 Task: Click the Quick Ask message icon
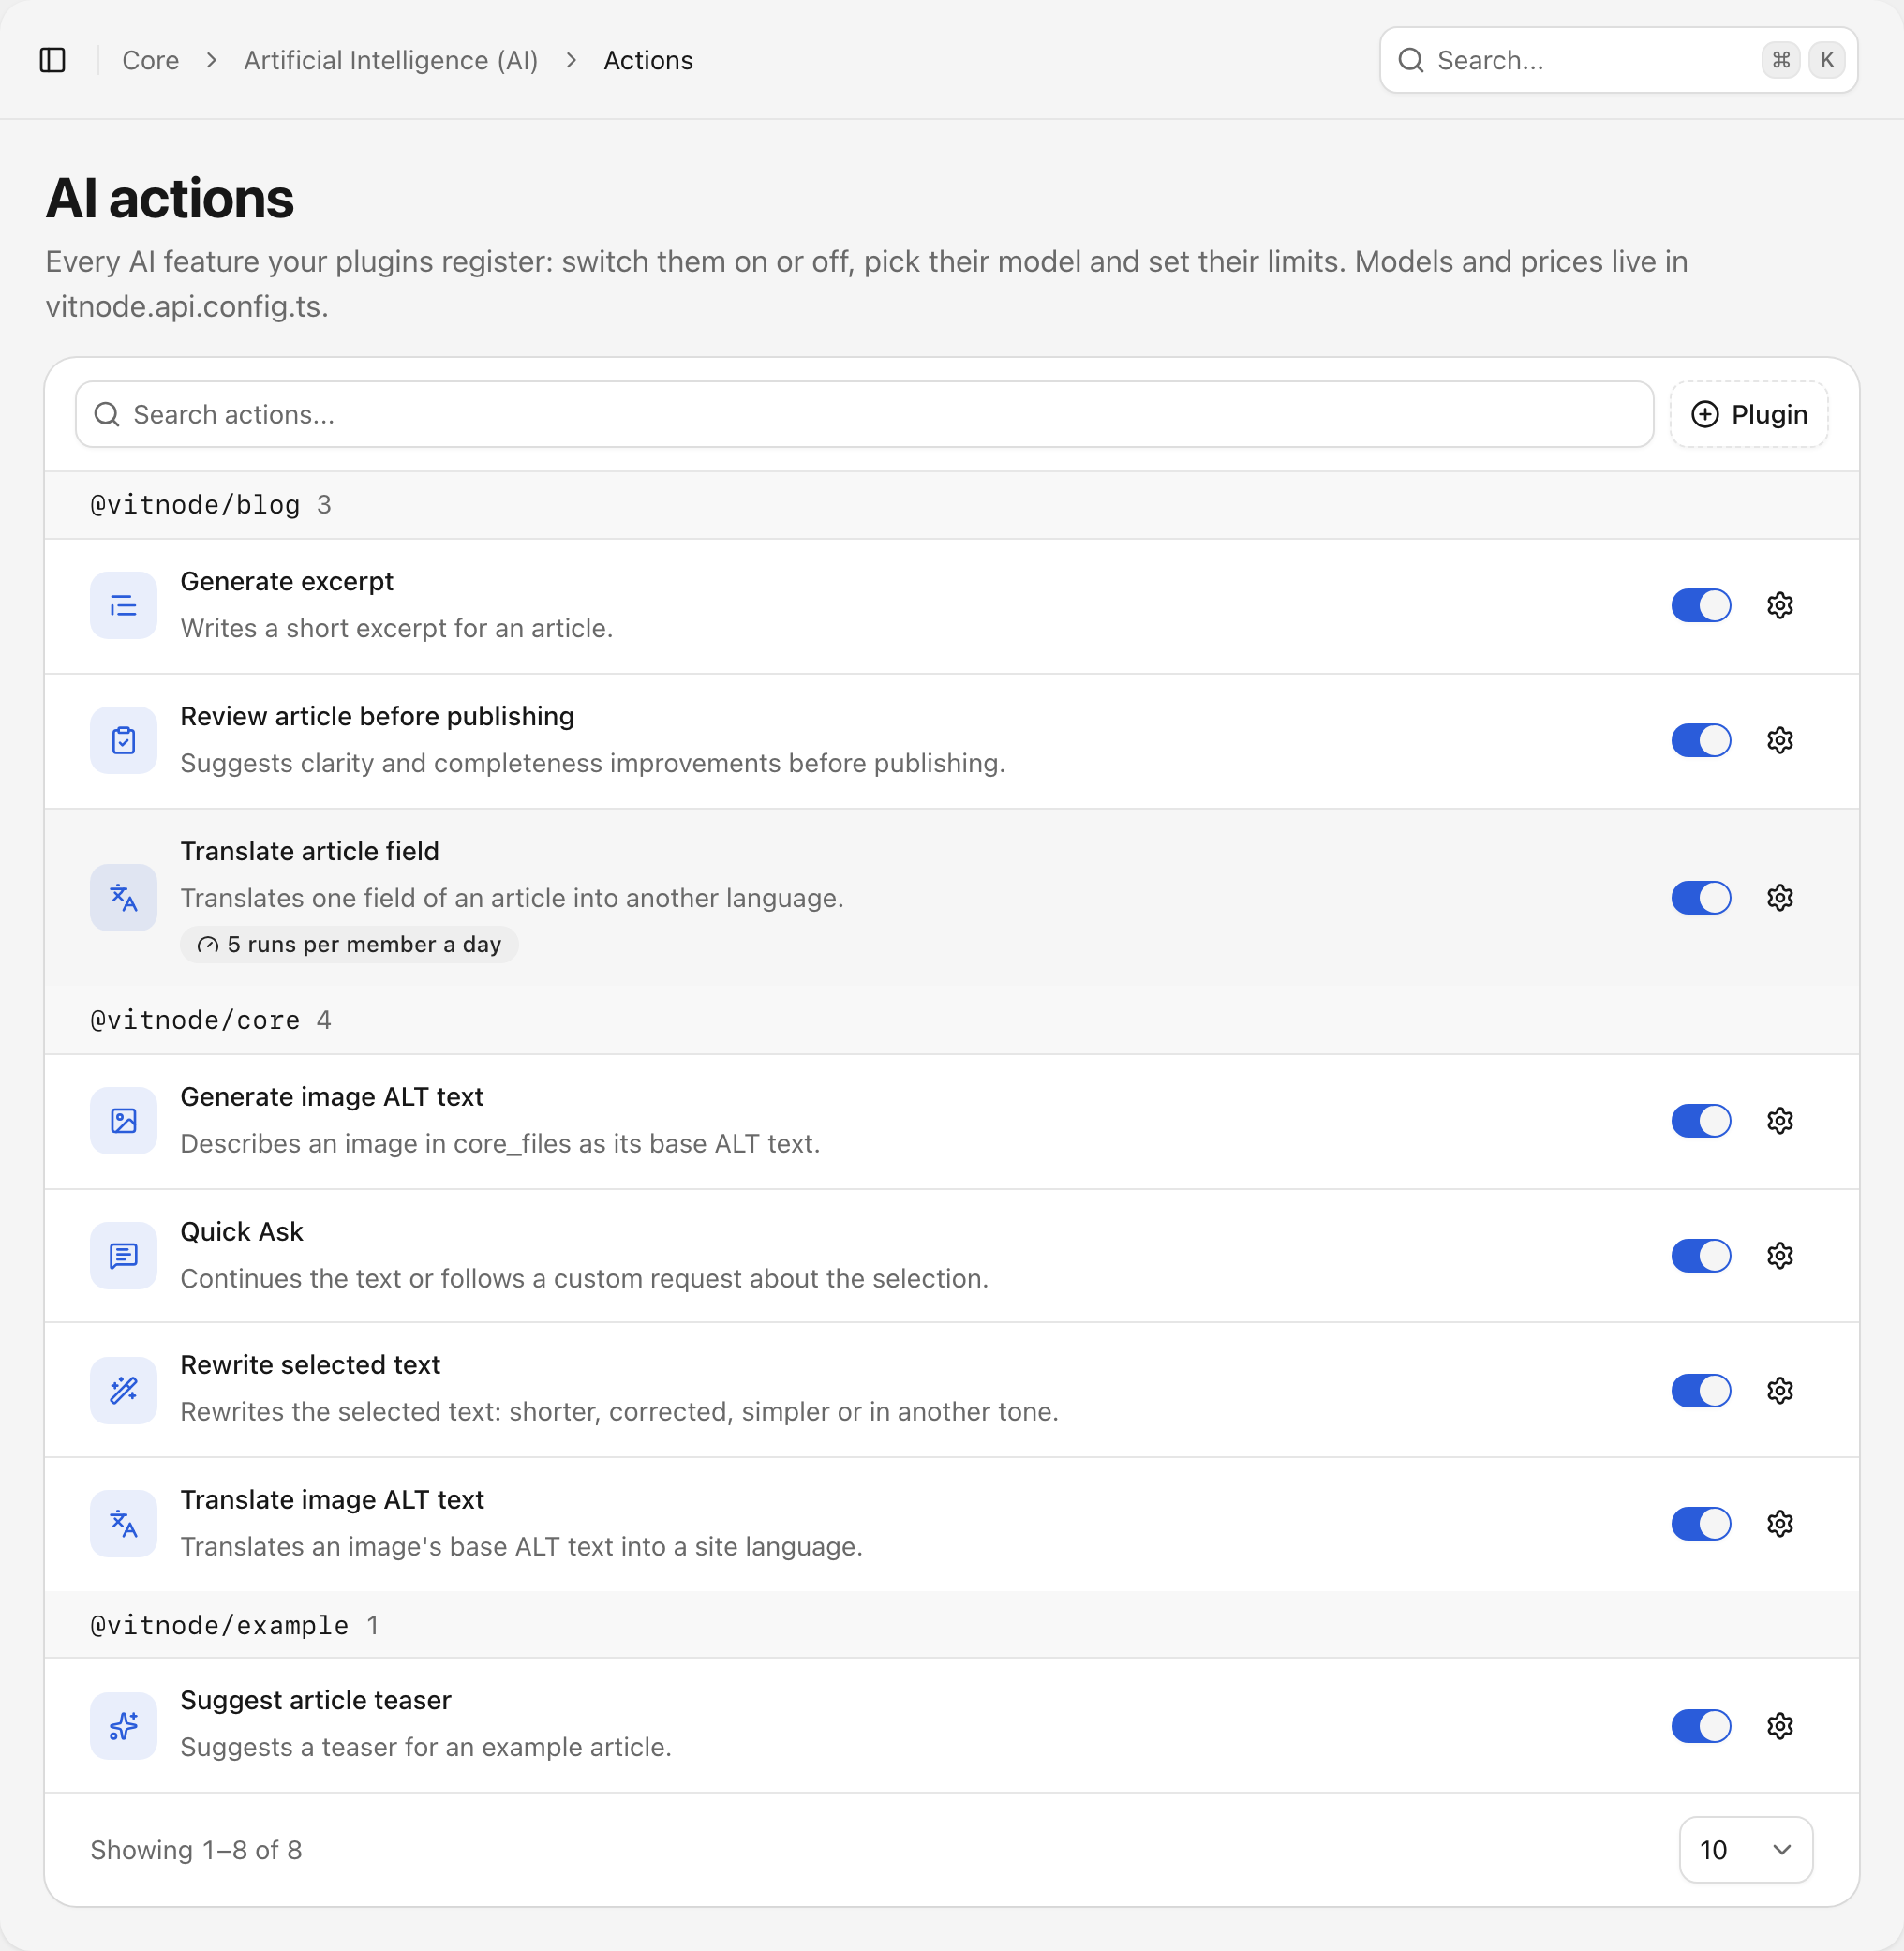(123, 1255)
